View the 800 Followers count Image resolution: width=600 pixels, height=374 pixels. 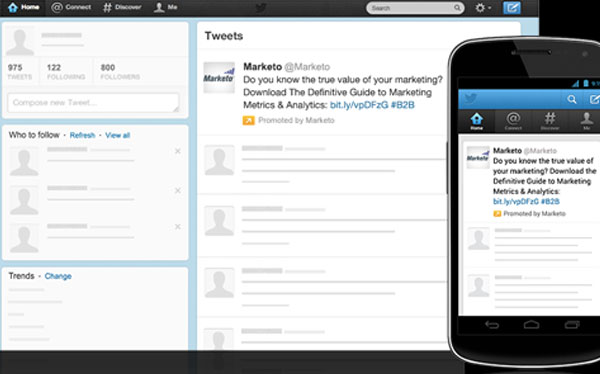120,72
